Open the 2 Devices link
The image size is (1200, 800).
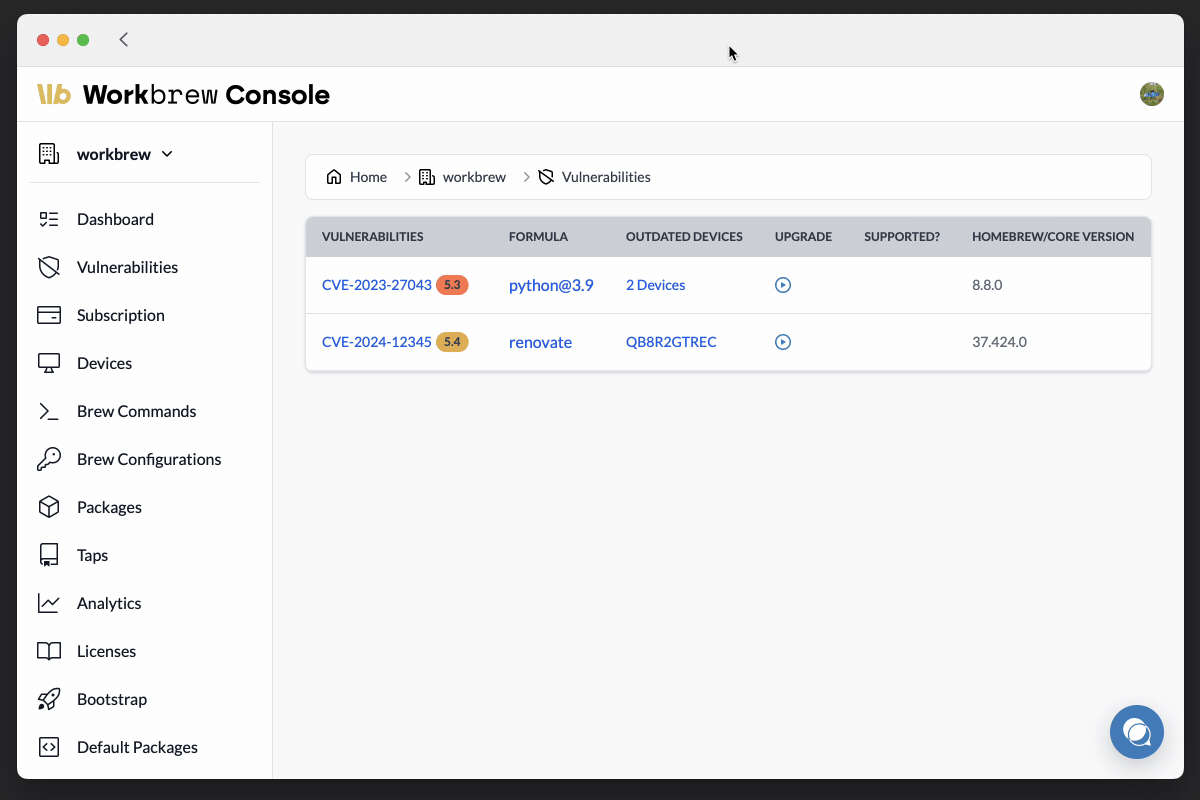(x=655, y=285)
